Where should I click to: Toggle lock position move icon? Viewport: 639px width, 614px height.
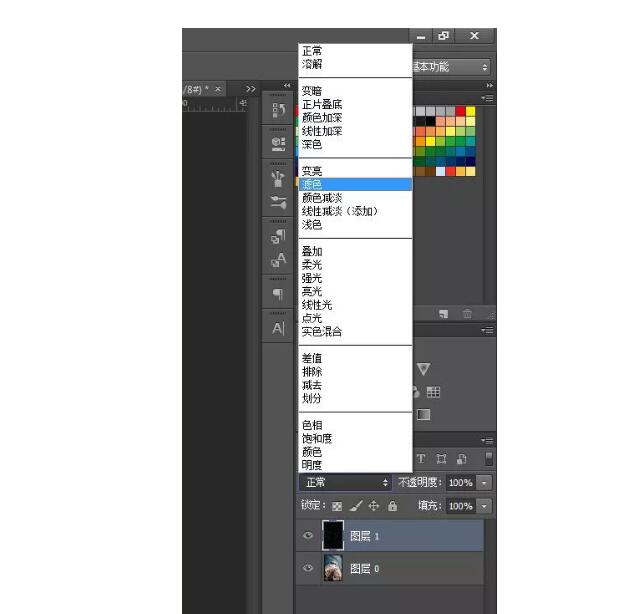point(374,506)
